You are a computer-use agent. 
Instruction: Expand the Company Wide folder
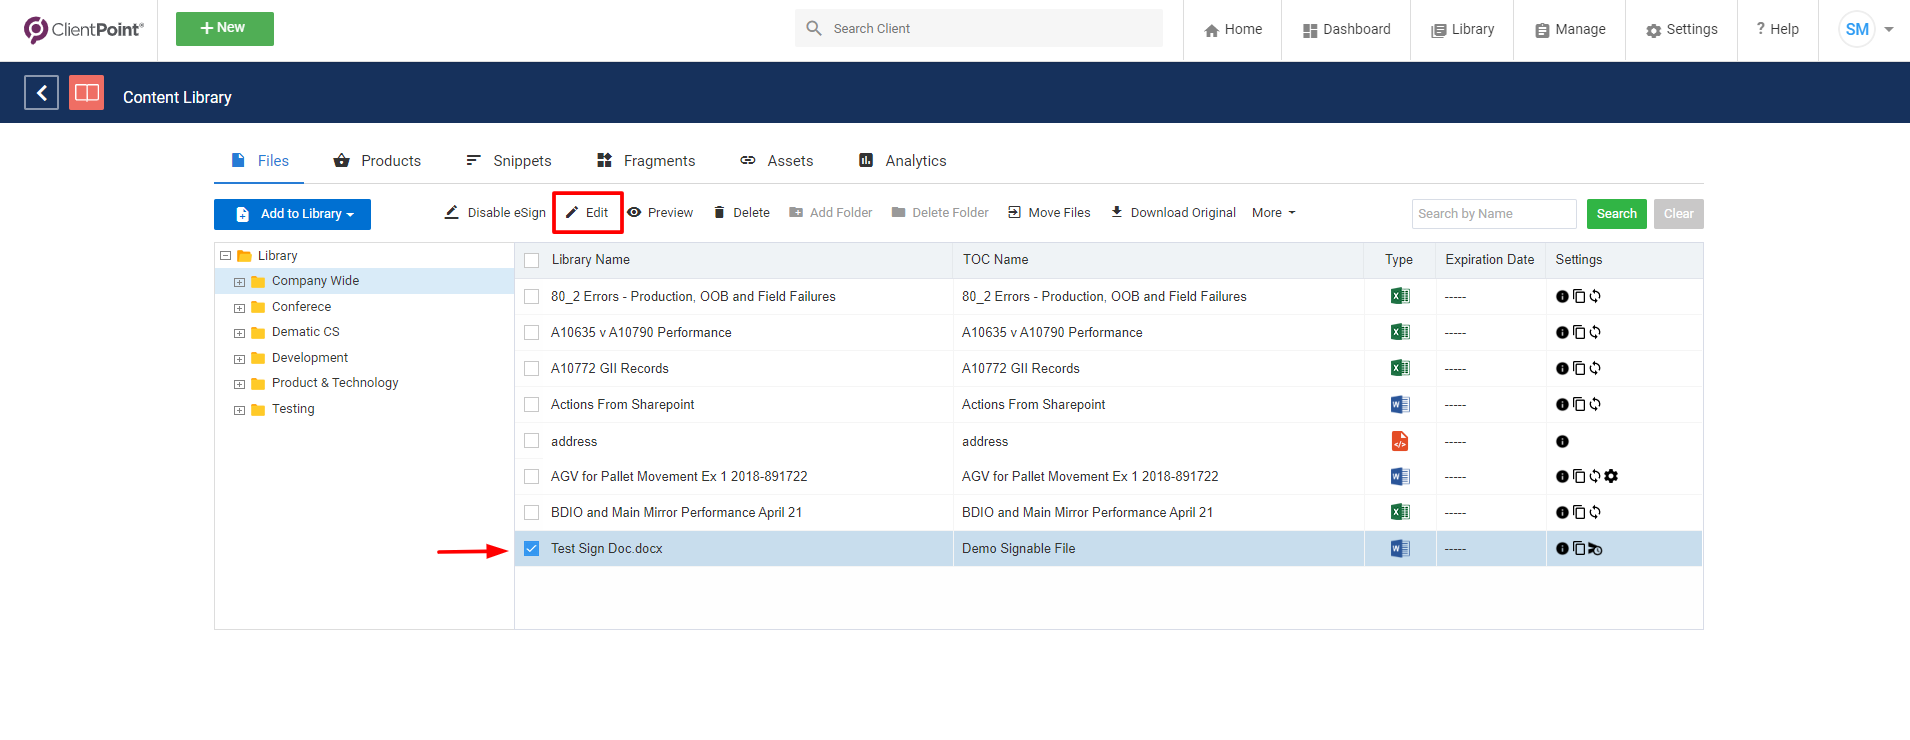click(240, 282)
